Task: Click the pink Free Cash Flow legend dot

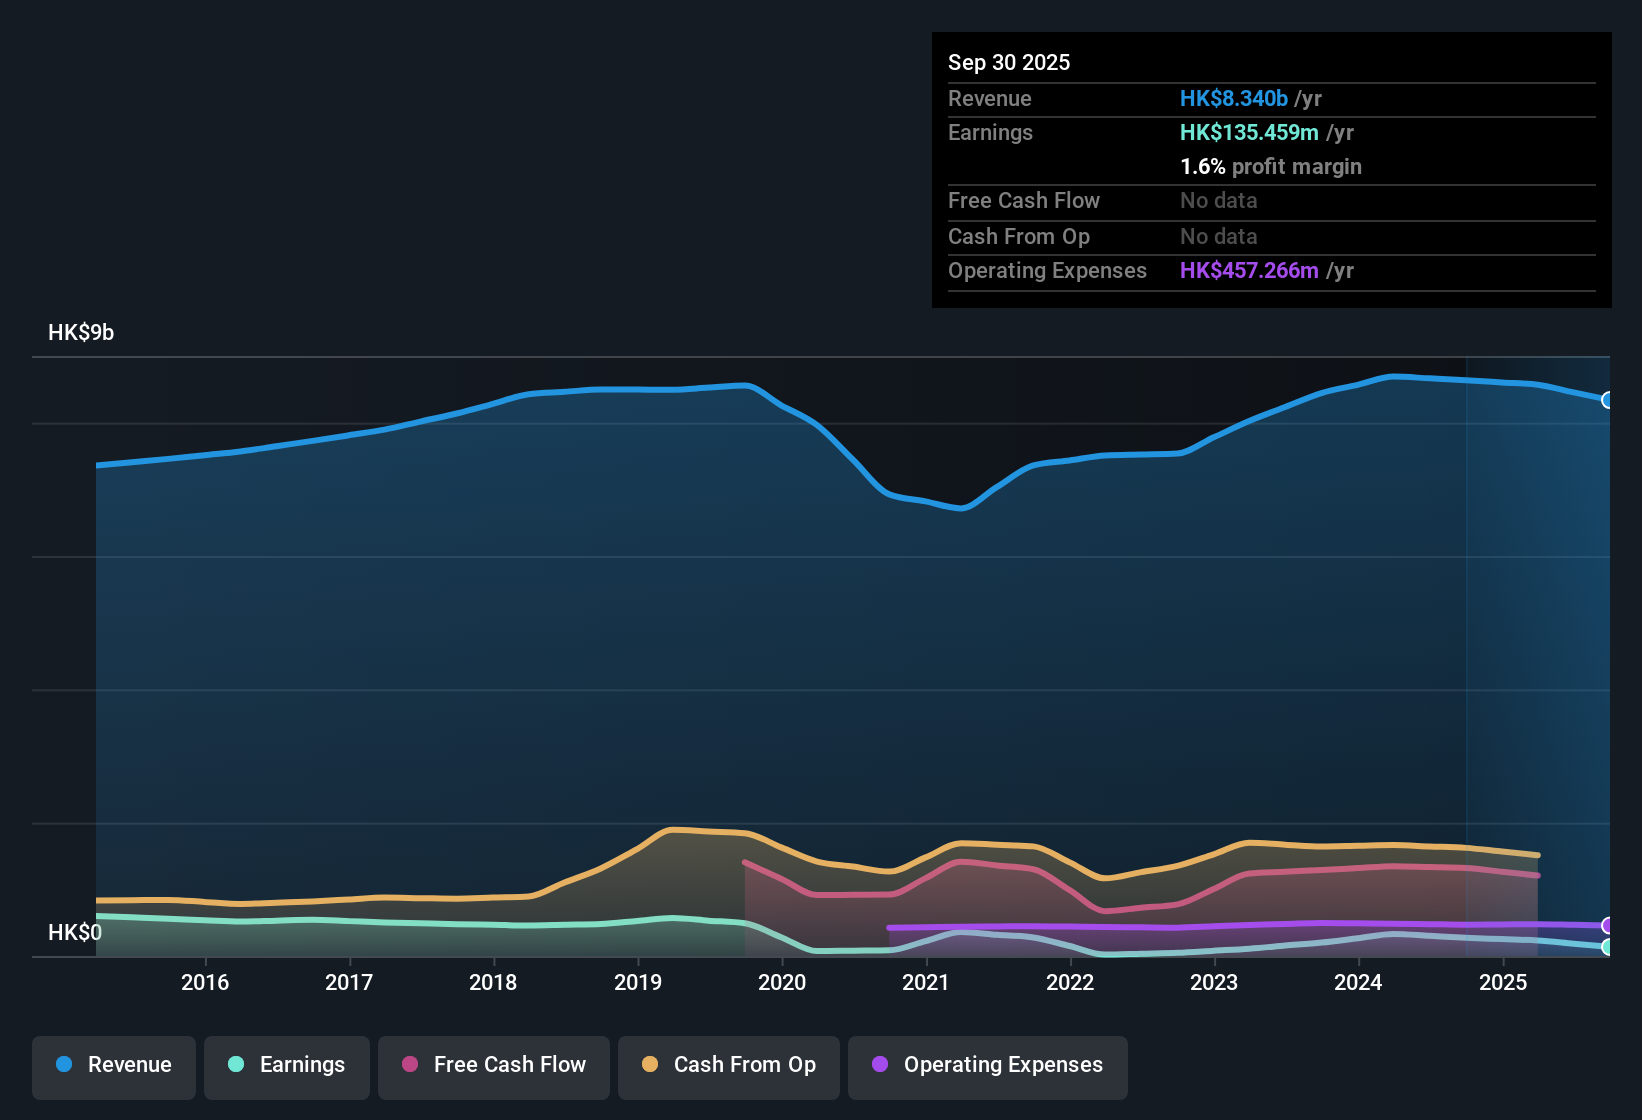Action: (408, 1065)
